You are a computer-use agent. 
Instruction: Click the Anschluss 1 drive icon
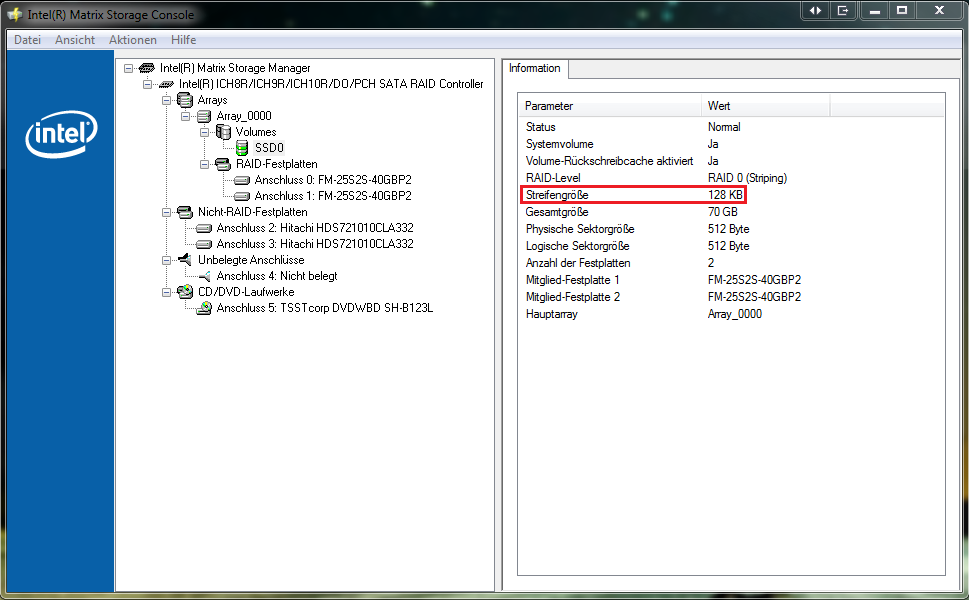pos(242,196)
